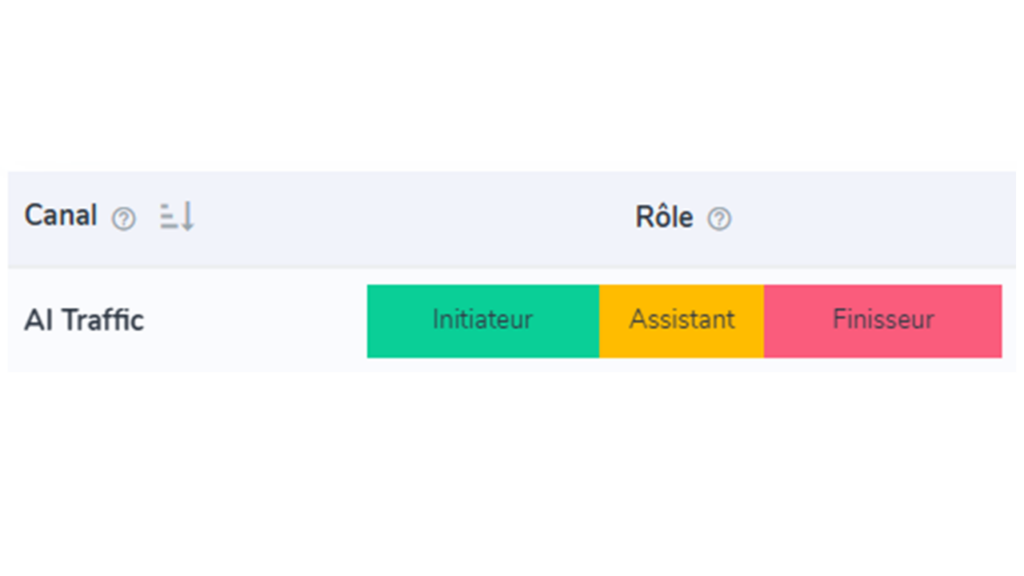Viewport: 1024px width, 576px height.
Task: Select the pink Finisseur segment
Action: point(883,321)
